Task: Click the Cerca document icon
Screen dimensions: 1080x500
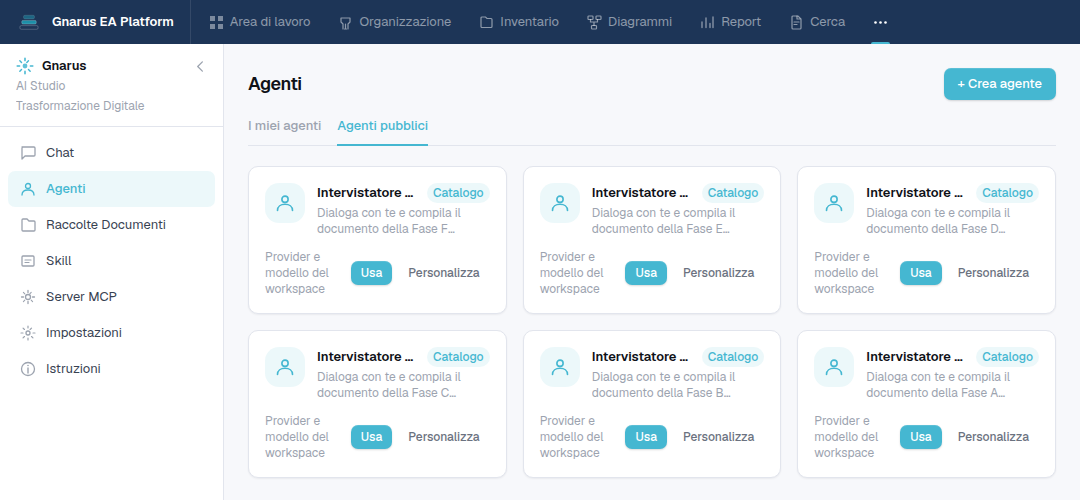Action: (796, 23)
